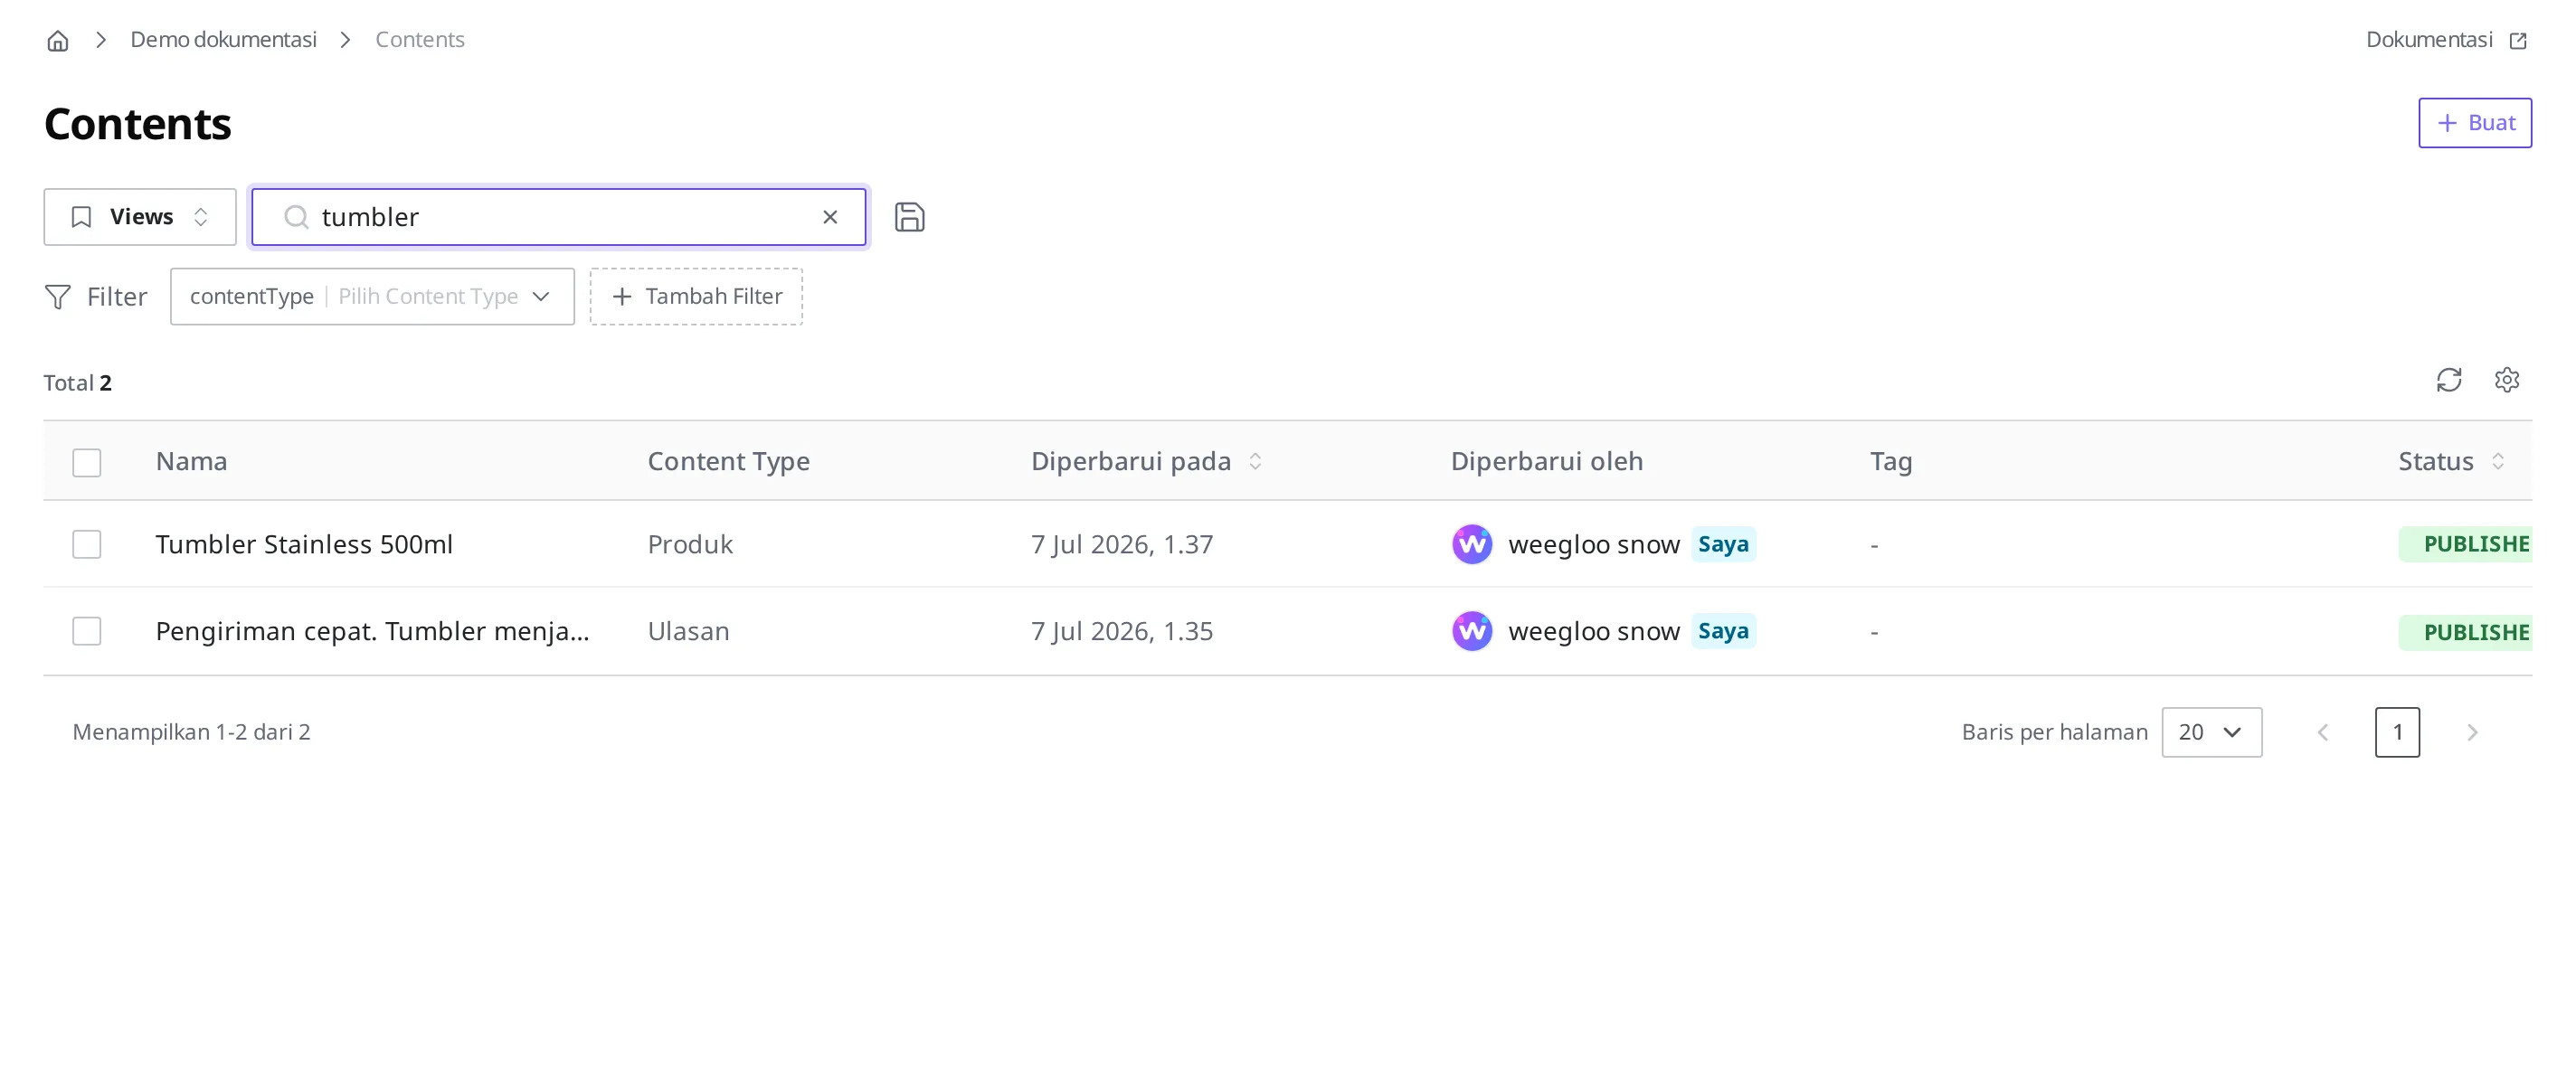Open the Demo dokumentasi breadcrumb
Viewport: 2576px width, 1085px height.
pos(223,40)
